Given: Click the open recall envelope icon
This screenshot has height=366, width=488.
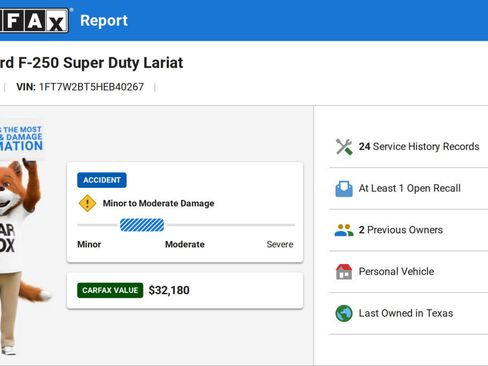Looking at the screenshot, I should point(344,189).
